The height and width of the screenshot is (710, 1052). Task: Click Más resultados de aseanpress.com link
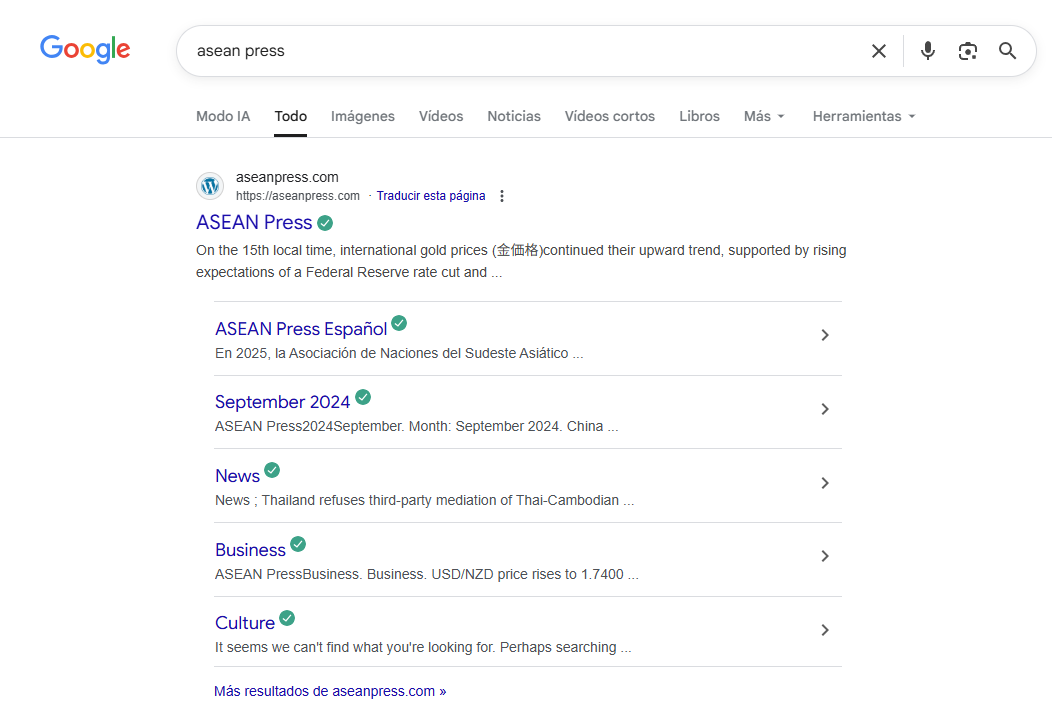(330, 691)
